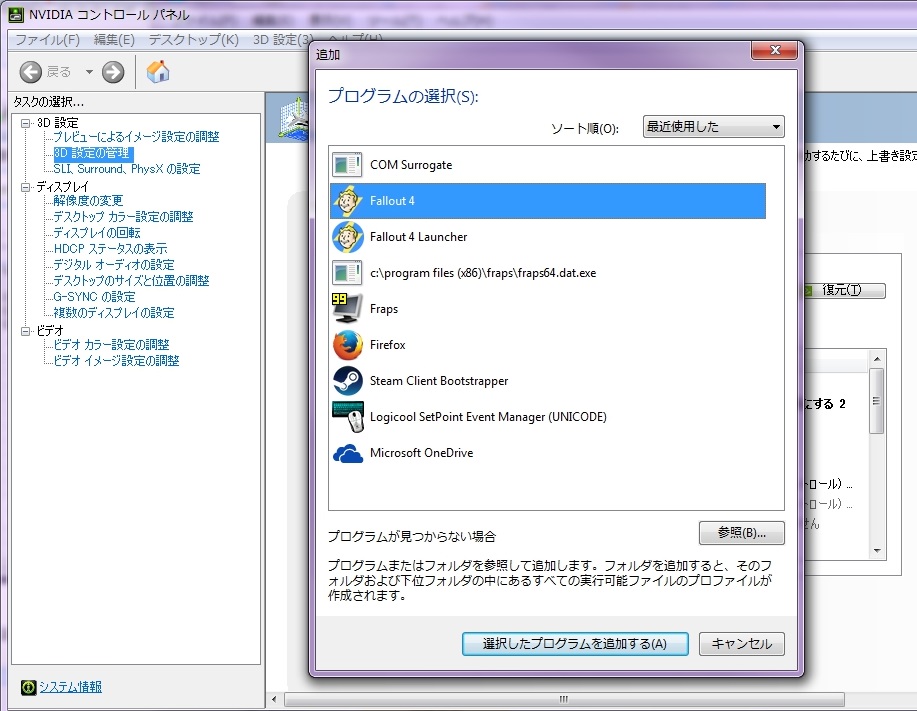917x711 pixels.
Task: Click the NVIDIA Control Panel title bar icon
Action: tap(16, 15)
